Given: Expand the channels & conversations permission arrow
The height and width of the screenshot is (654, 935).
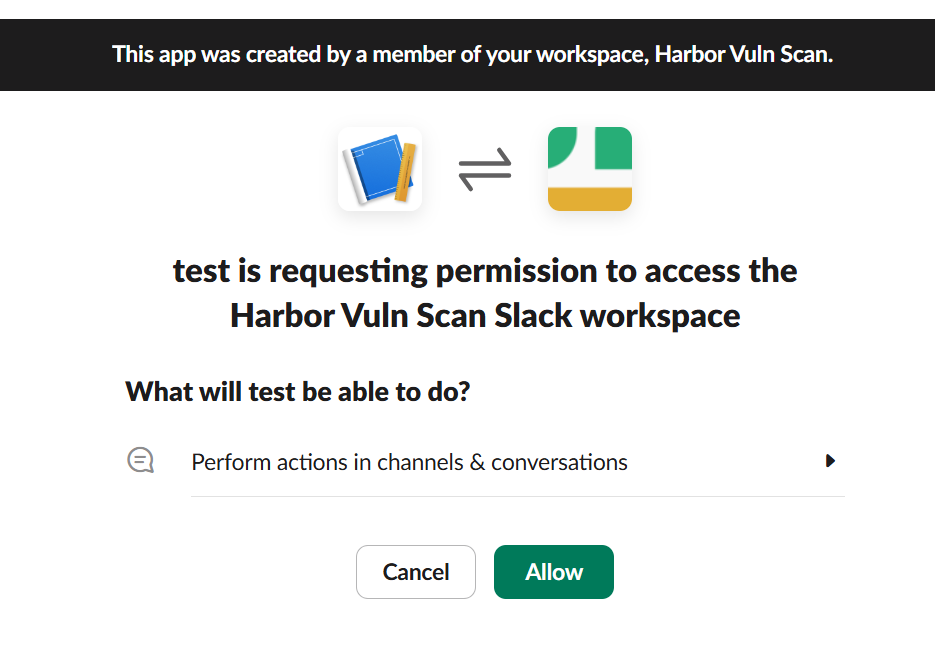Looking at the screenshot, I should coord(830,461).
